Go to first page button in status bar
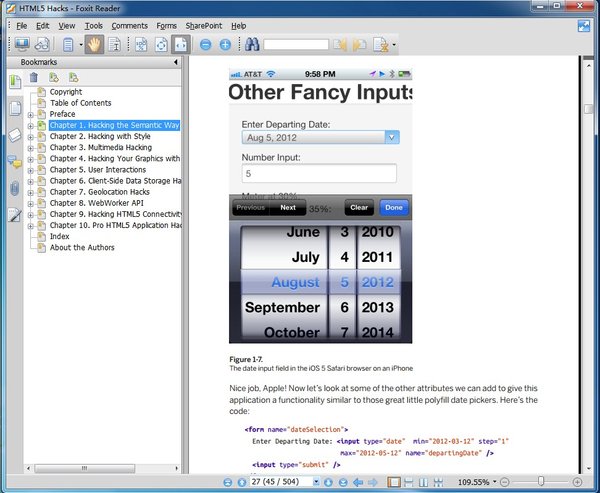Screen dimensions: 600x493 228,482
